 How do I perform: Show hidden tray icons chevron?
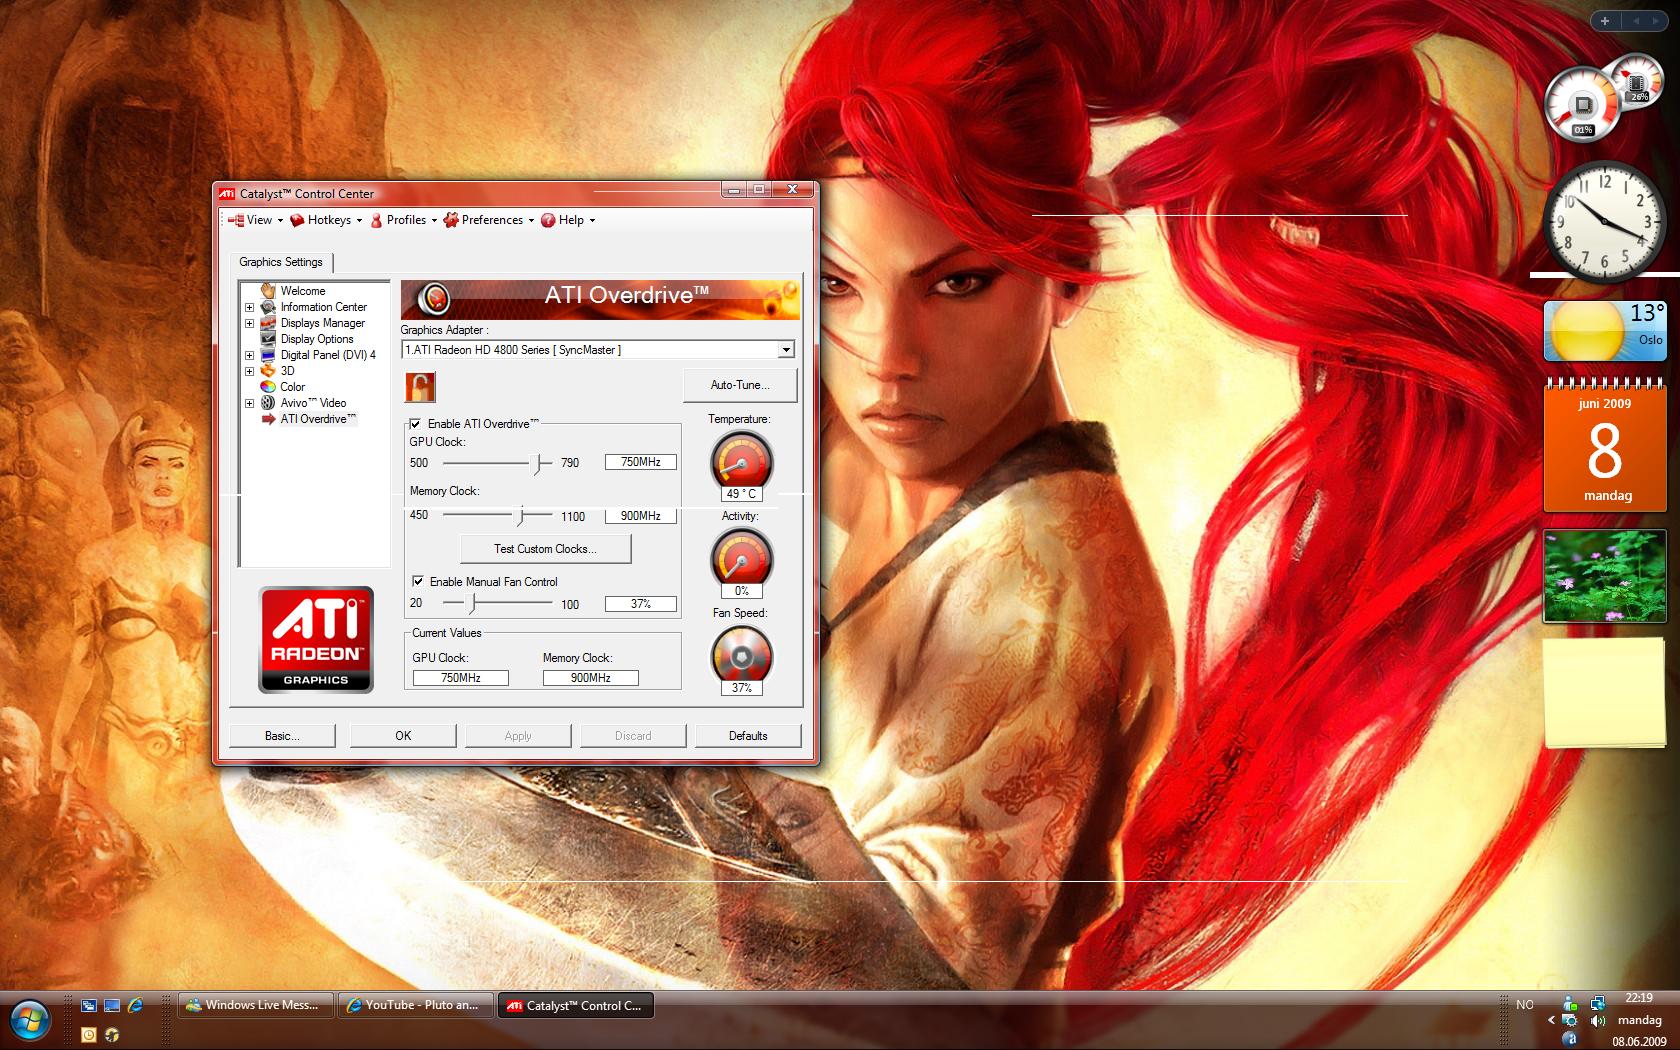(x=1551, y=1021)
